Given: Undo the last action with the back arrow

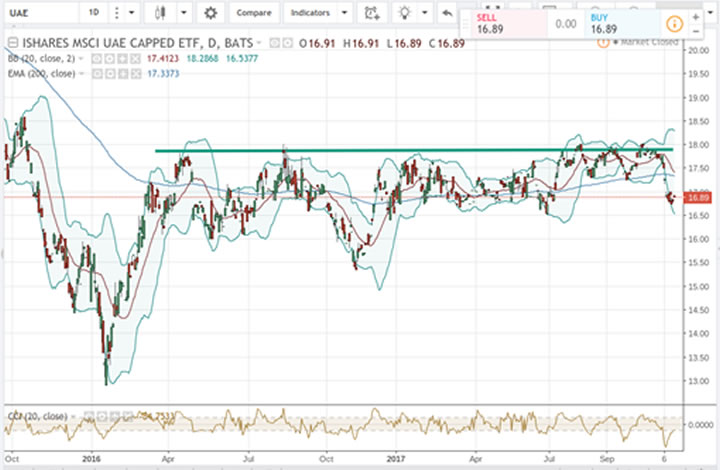Looking at the screenshot, I should tap(447, 12).
